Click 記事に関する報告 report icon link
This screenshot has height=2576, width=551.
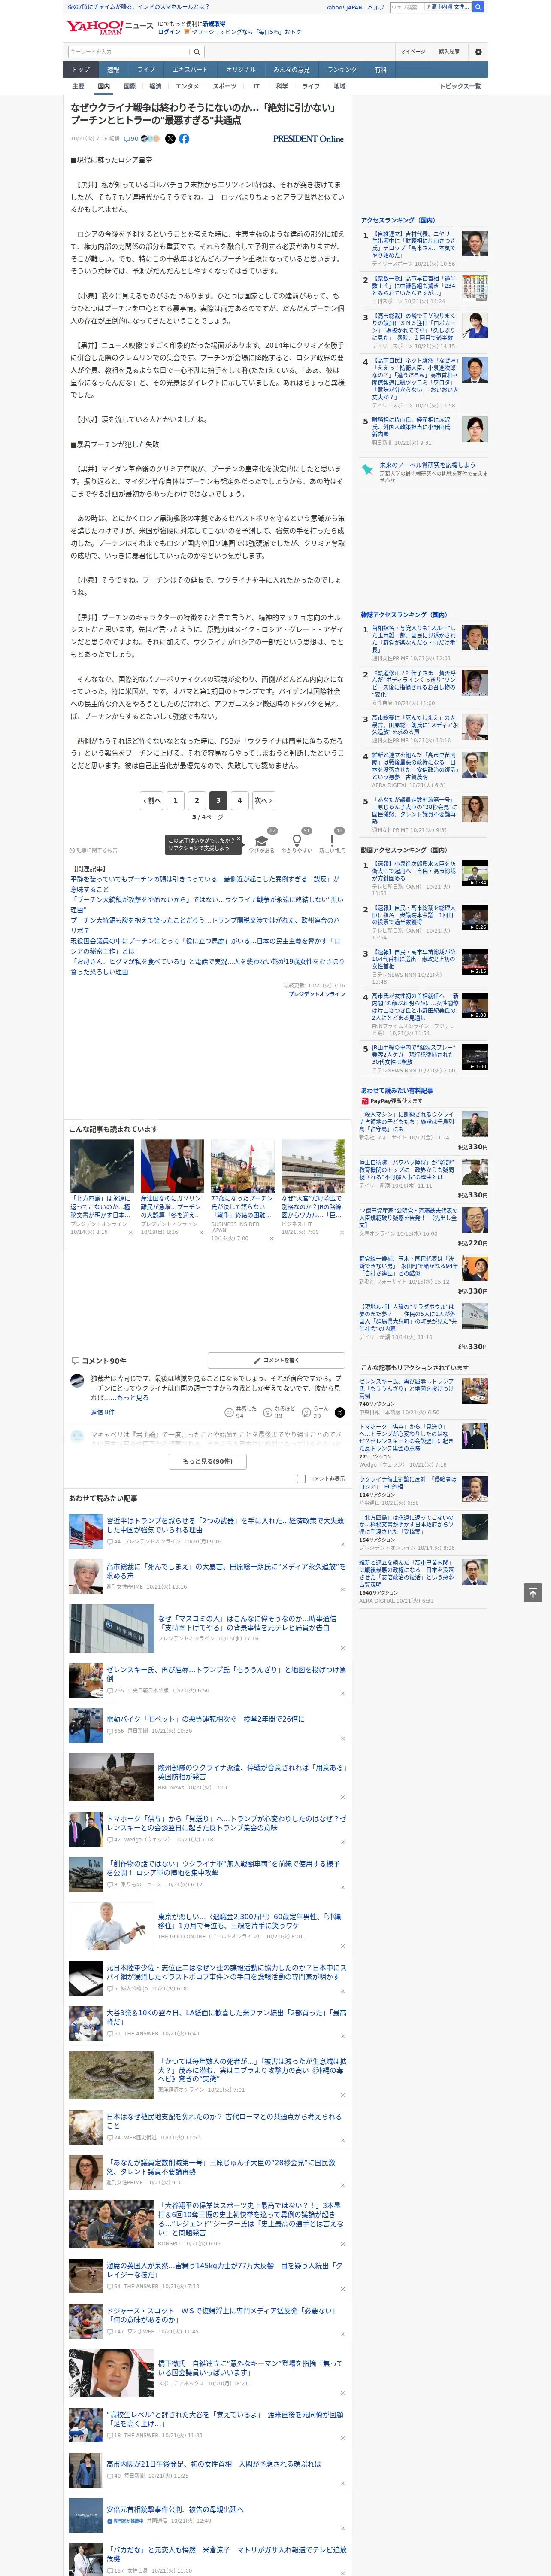tap(93, 850)
